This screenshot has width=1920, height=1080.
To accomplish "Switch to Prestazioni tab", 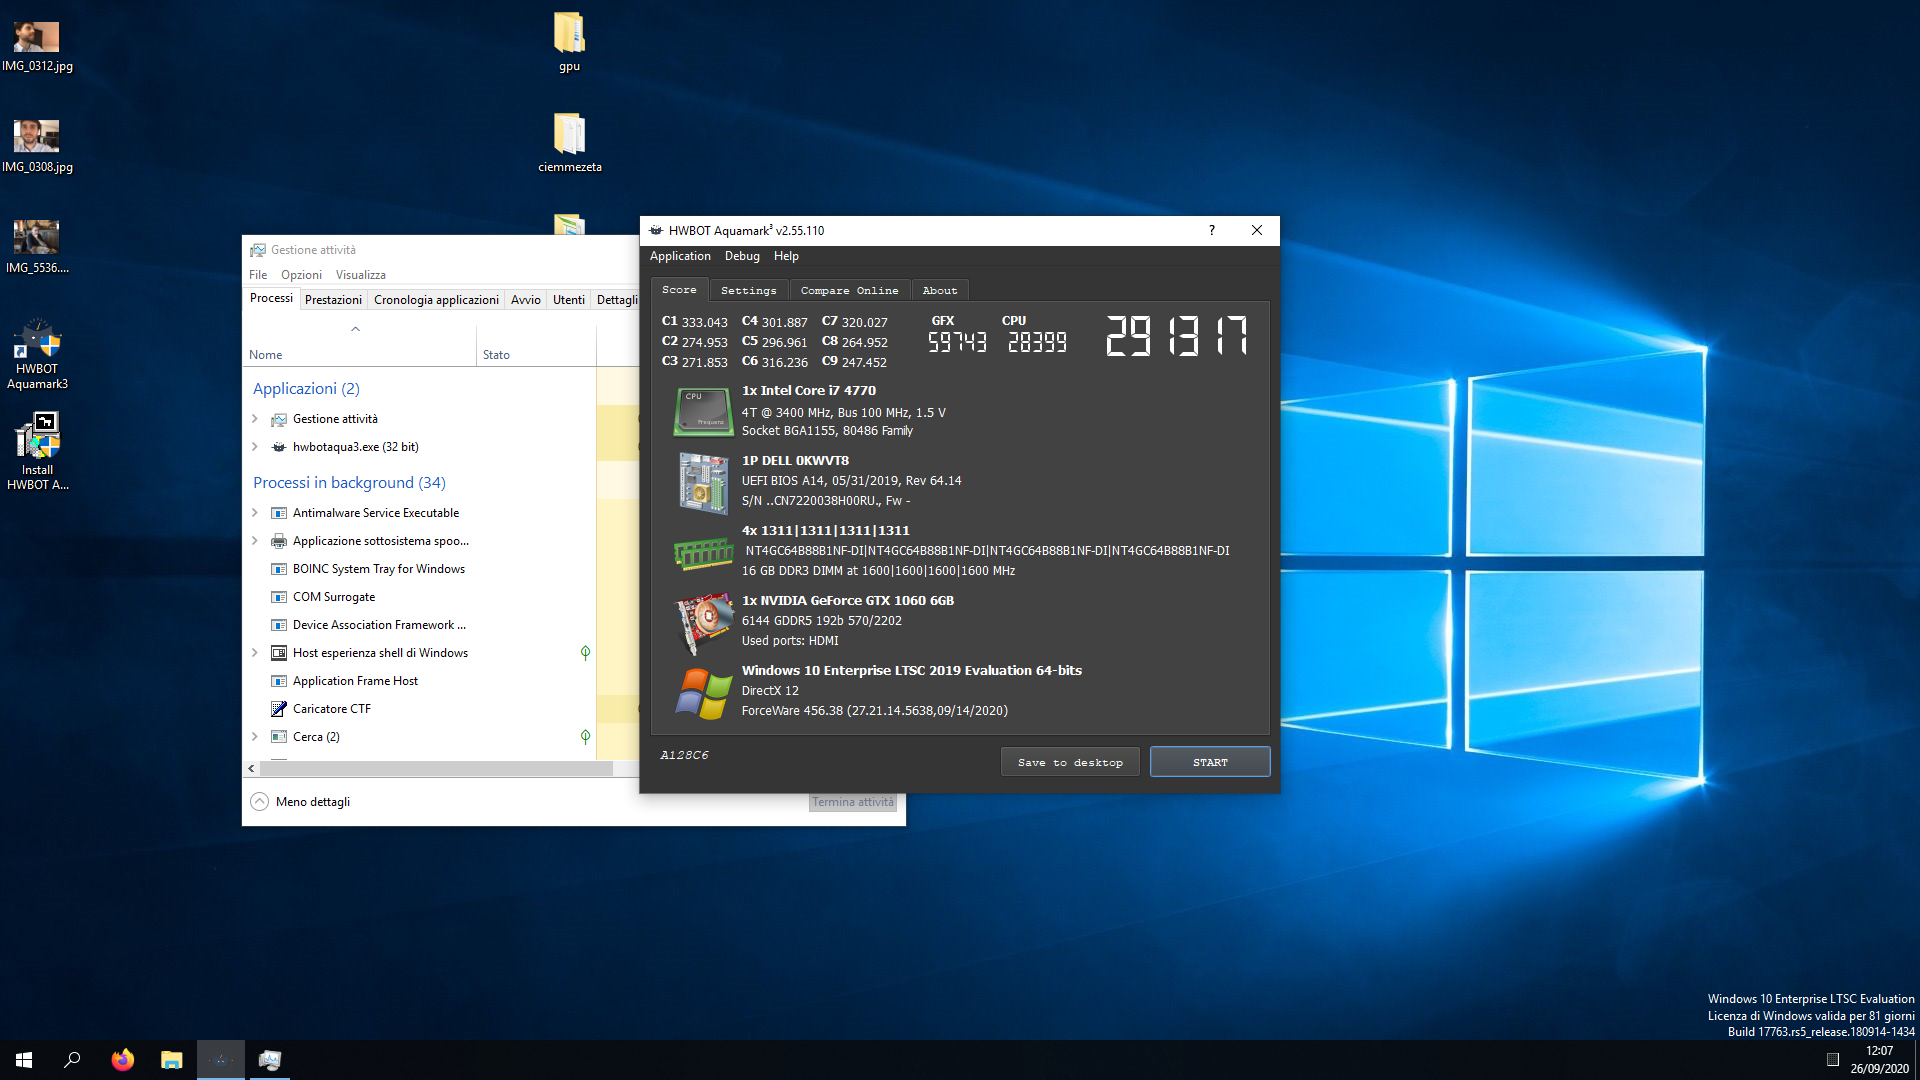I will point(333,300).
